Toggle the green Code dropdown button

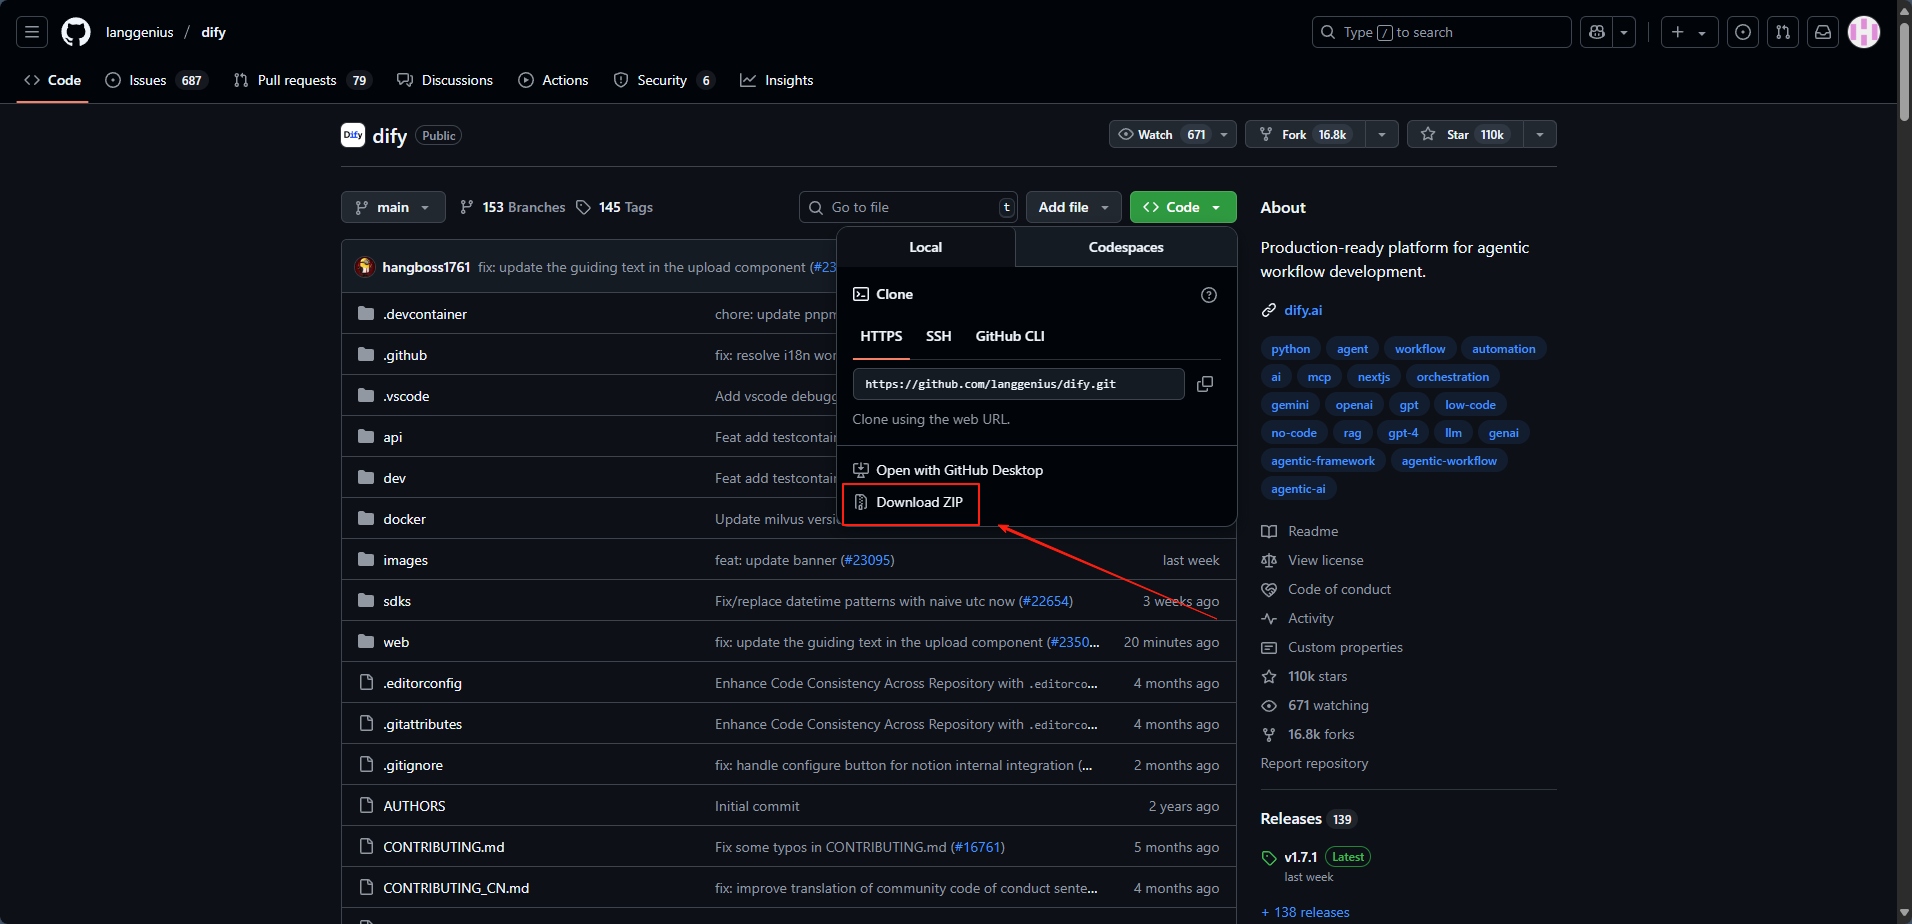1183,207
